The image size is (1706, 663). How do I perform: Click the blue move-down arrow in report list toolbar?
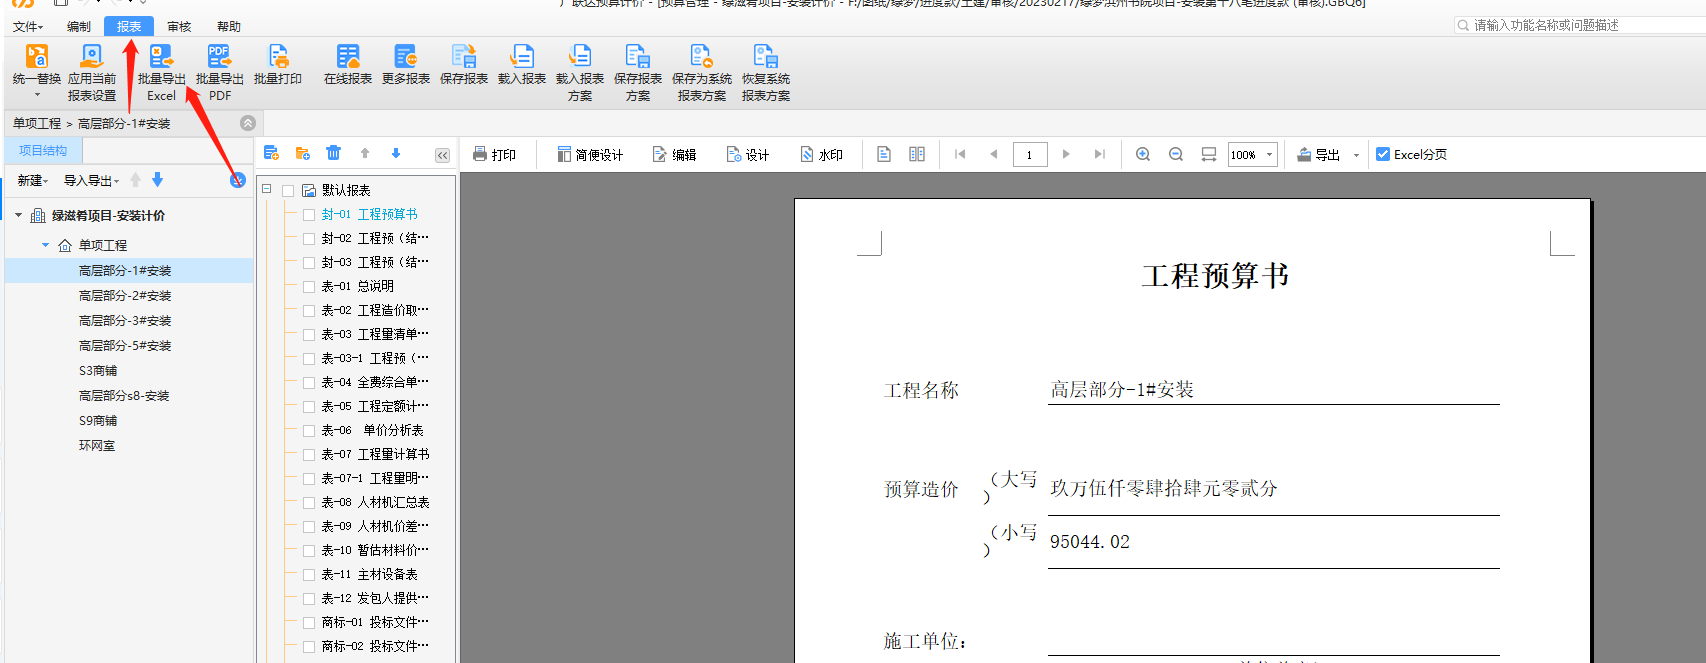pos(396,153)
